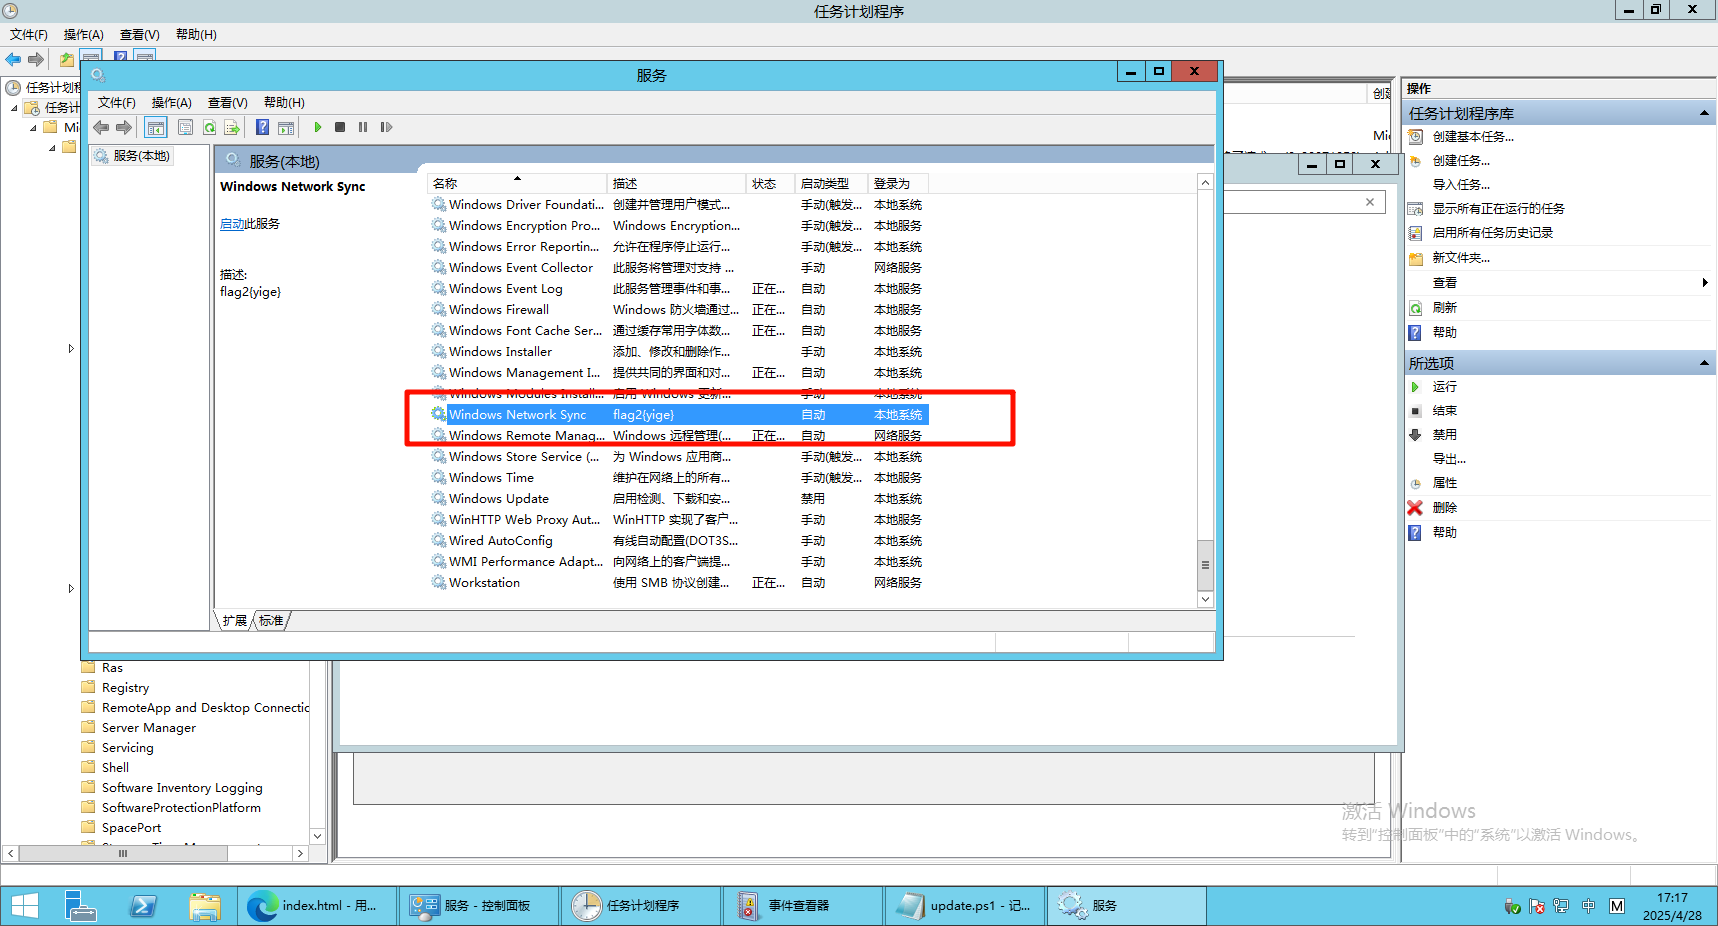Open the 帮助(H) menu in Services window
The image size is (1718, 926).
pos(284,103)
